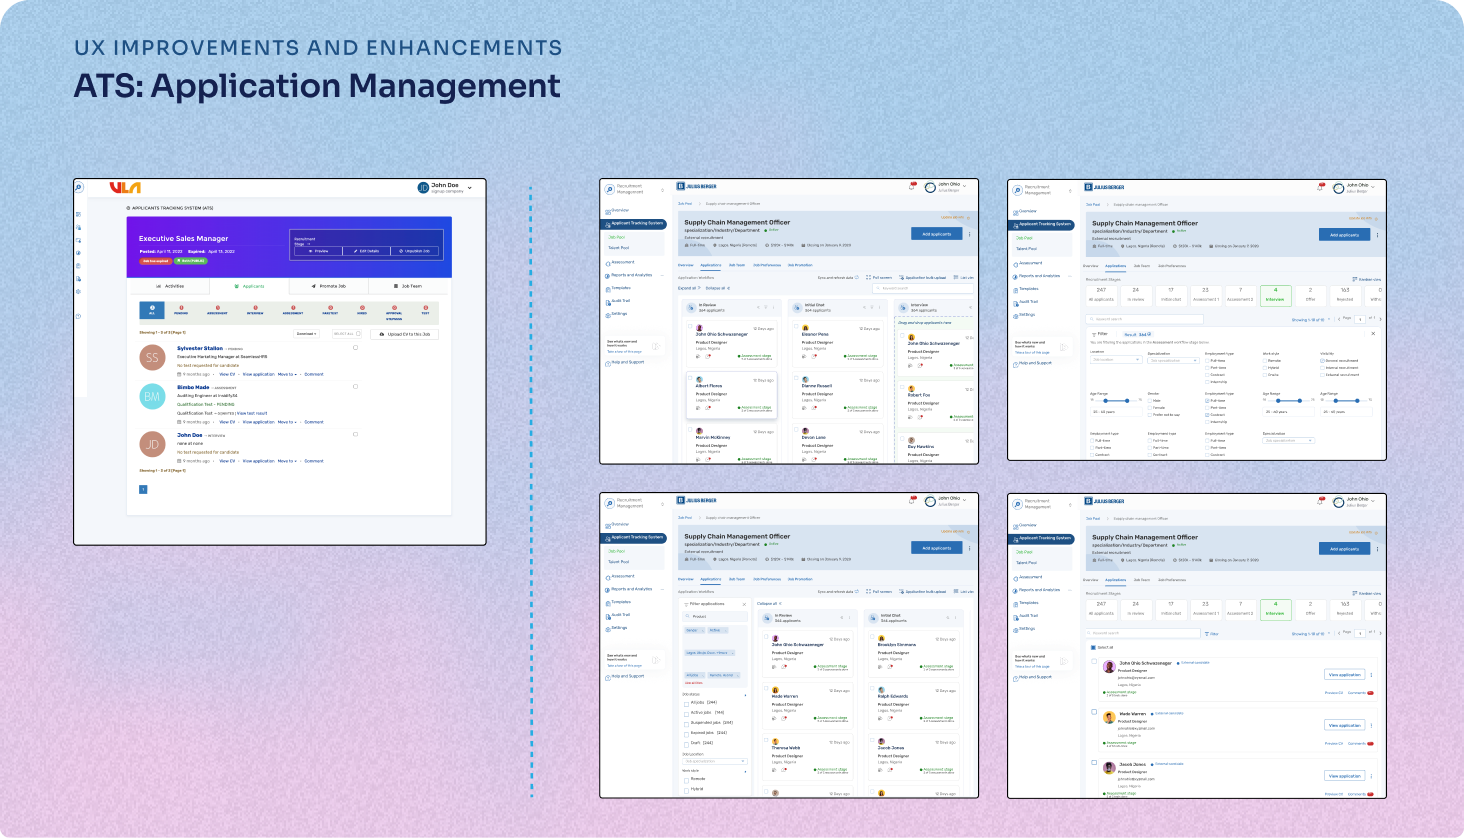This screenshot has height=838, width=1464.
Task: Select the PENDING stage icon in ULA screen
Action: point(181,310)
